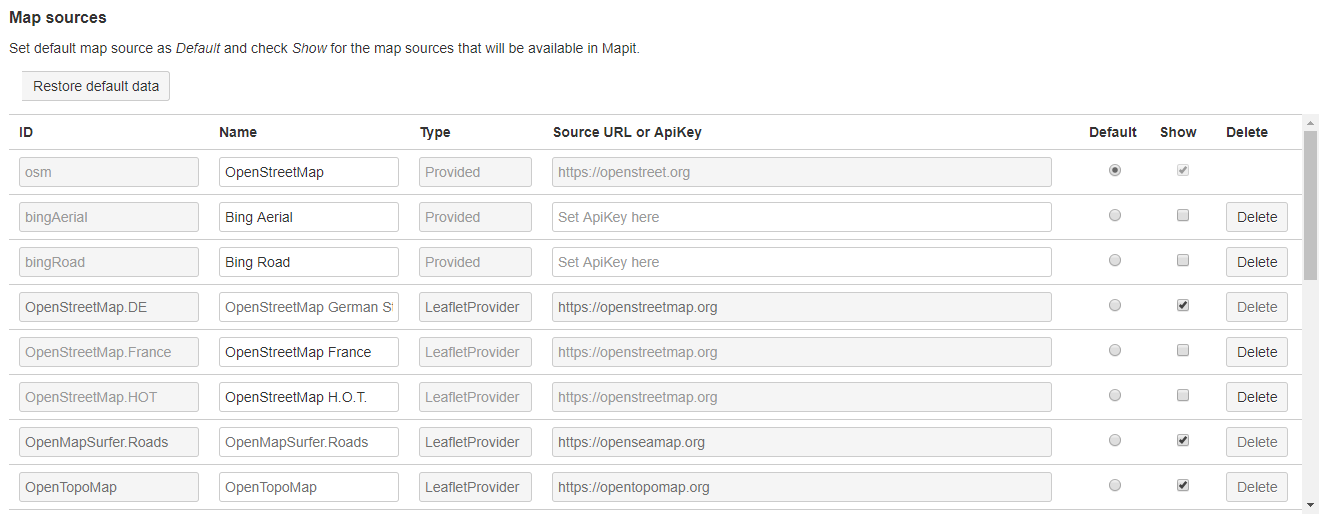This screenshot has height=531, width=1326.
Task: Click Restore default data button
Action: coord(96,86)
